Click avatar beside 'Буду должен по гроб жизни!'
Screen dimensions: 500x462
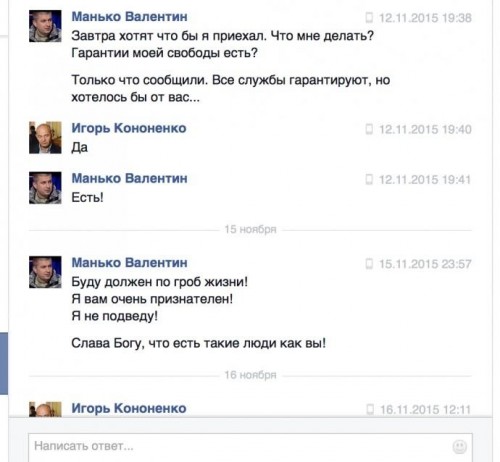pyautogui.click(x=45, y=272)
